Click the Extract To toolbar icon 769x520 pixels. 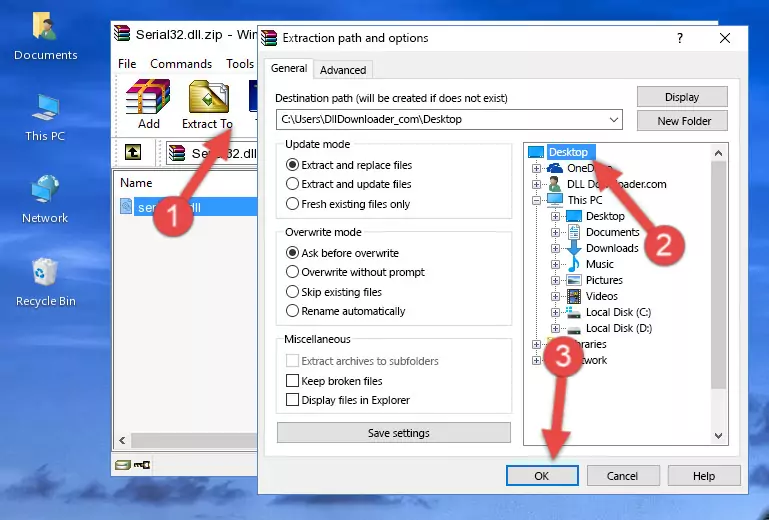coord(207,105)
